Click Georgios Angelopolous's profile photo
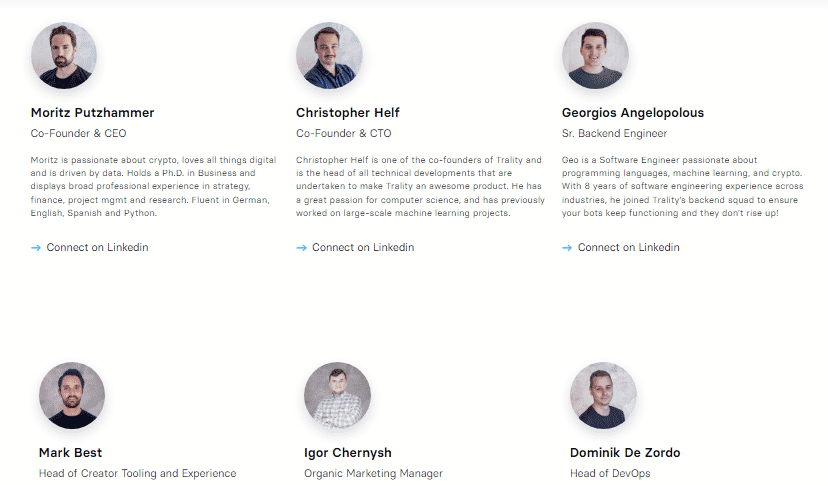Image resolution: width=828 pixels, height=485 pixels. [x=595, y=55]
